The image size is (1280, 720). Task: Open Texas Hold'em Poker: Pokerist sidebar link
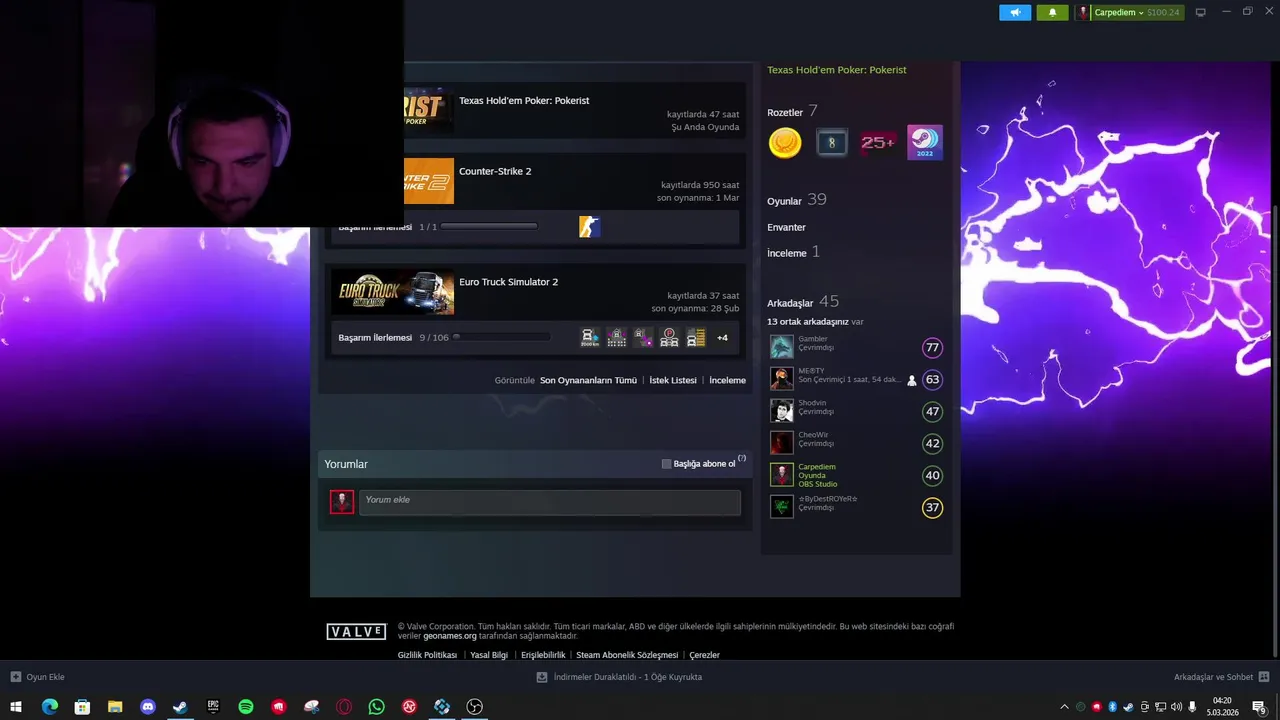[x=837, y=70]
